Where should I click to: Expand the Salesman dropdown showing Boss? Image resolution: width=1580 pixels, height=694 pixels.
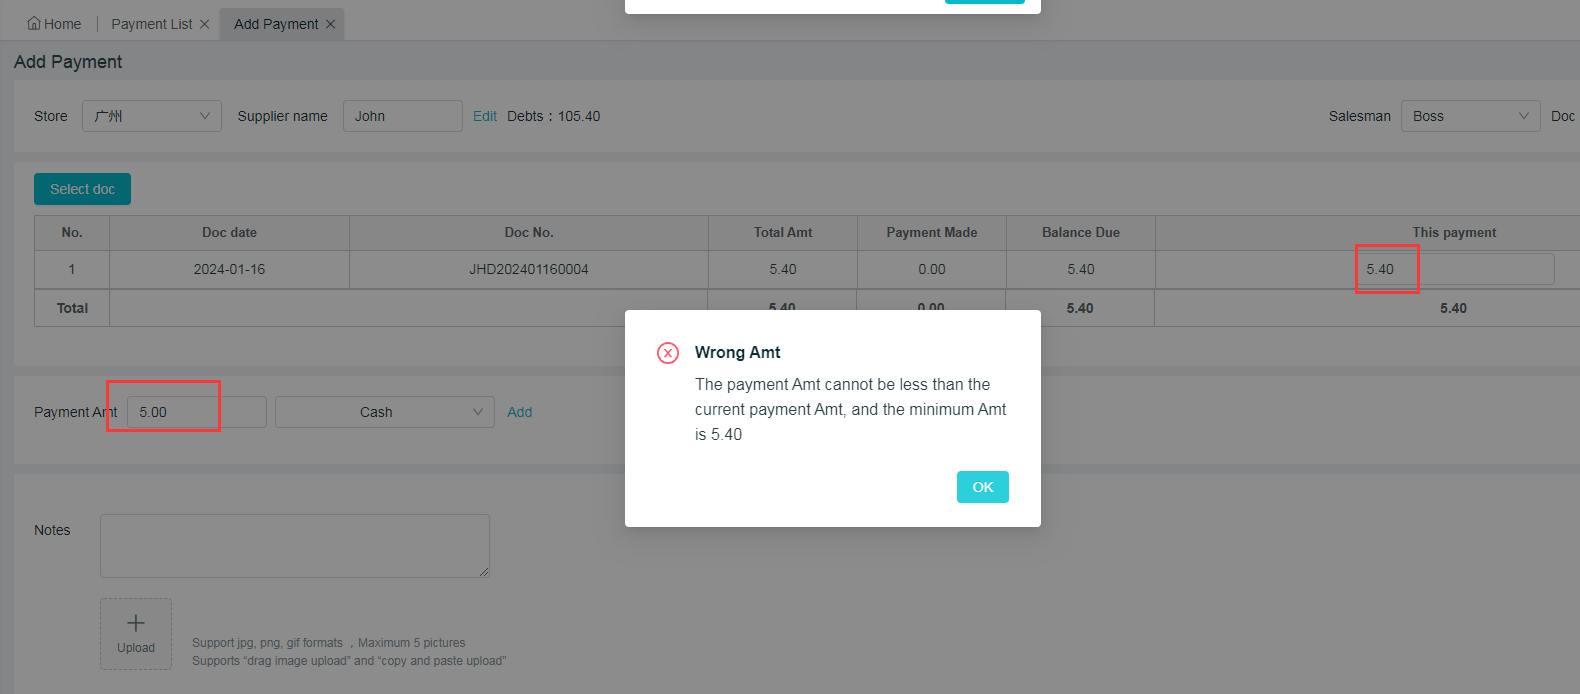pos(1470,116)
